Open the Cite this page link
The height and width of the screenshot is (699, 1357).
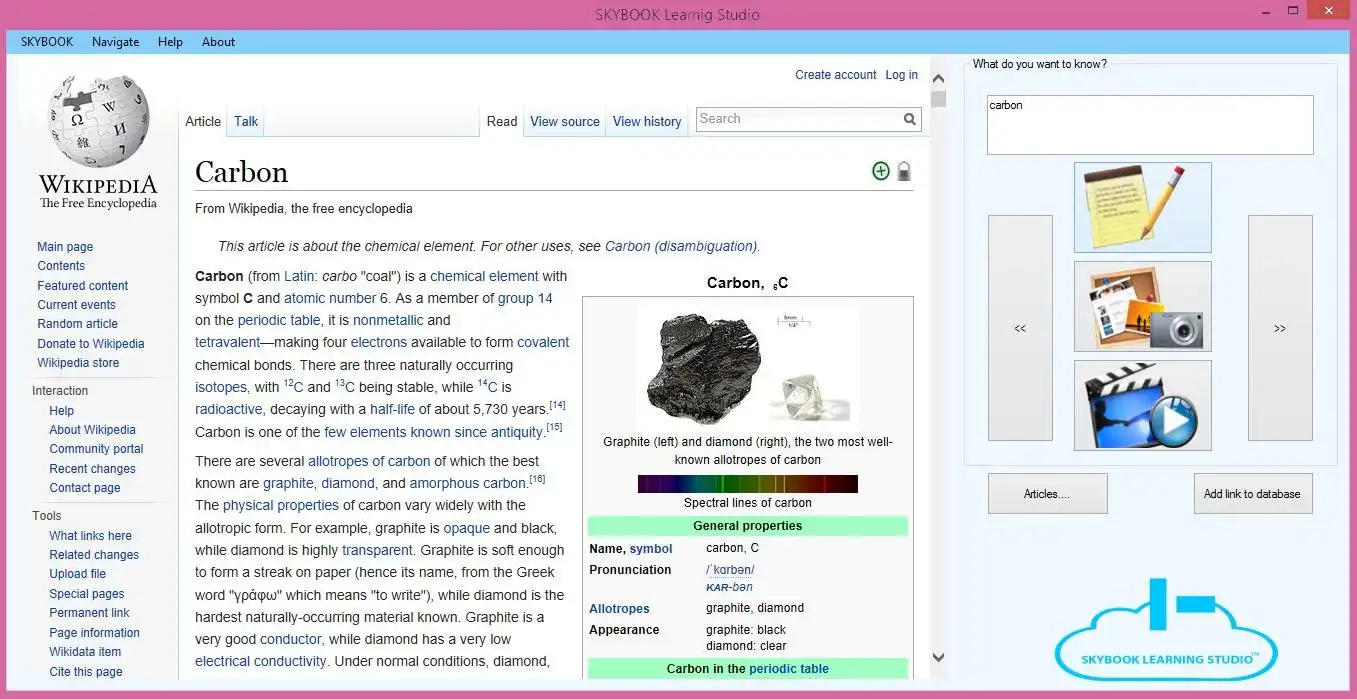(86, 672)
